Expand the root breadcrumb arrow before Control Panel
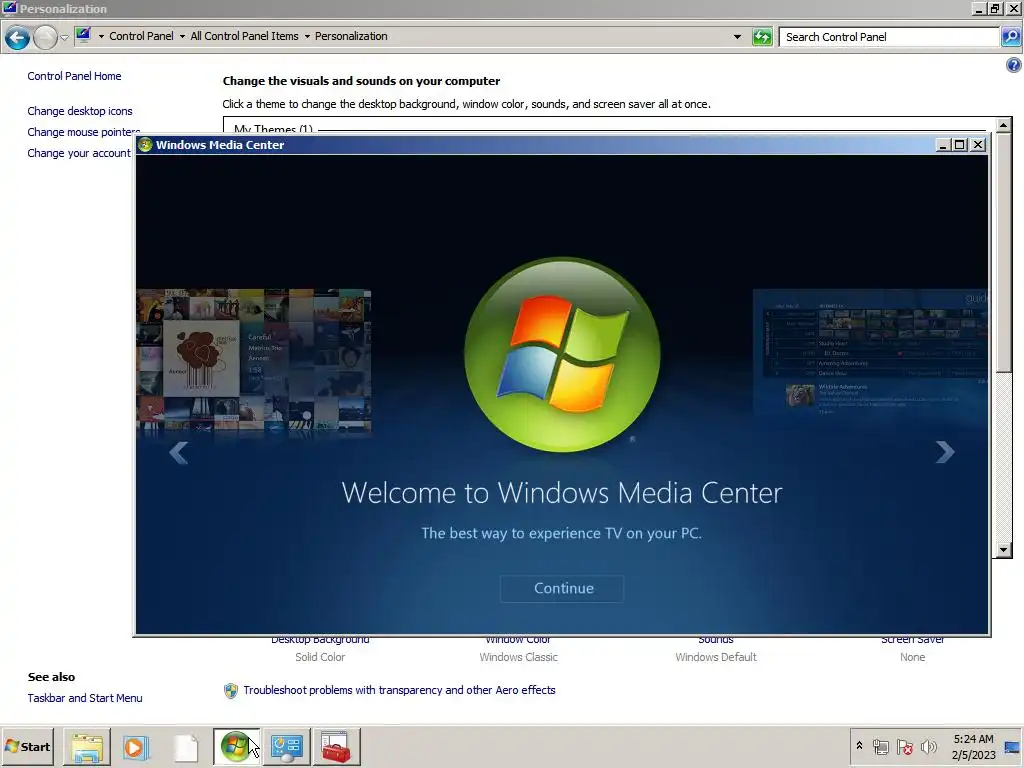1024x768 pixels. point(101,37)
